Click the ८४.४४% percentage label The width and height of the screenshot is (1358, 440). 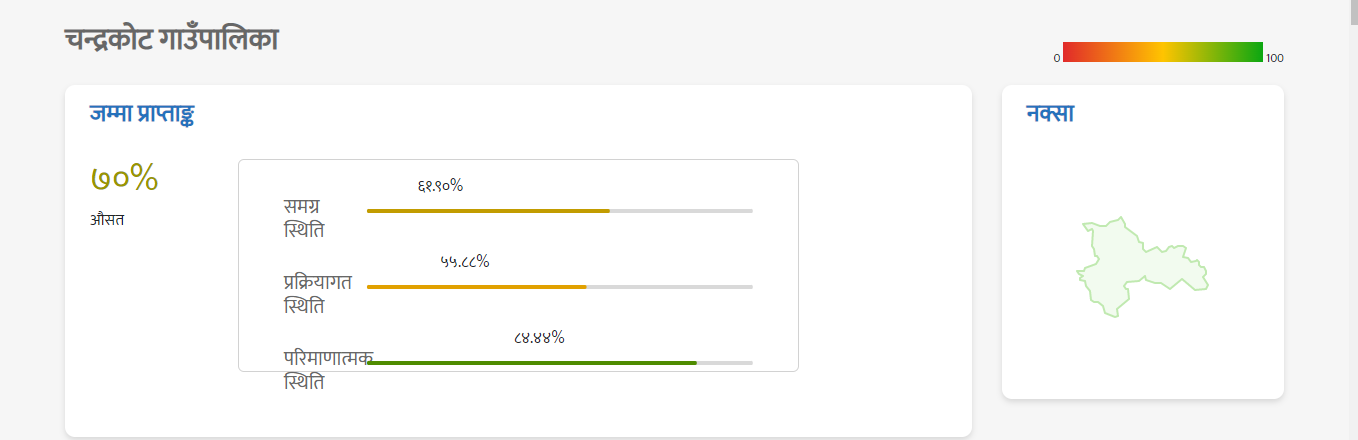click(539, 337)
